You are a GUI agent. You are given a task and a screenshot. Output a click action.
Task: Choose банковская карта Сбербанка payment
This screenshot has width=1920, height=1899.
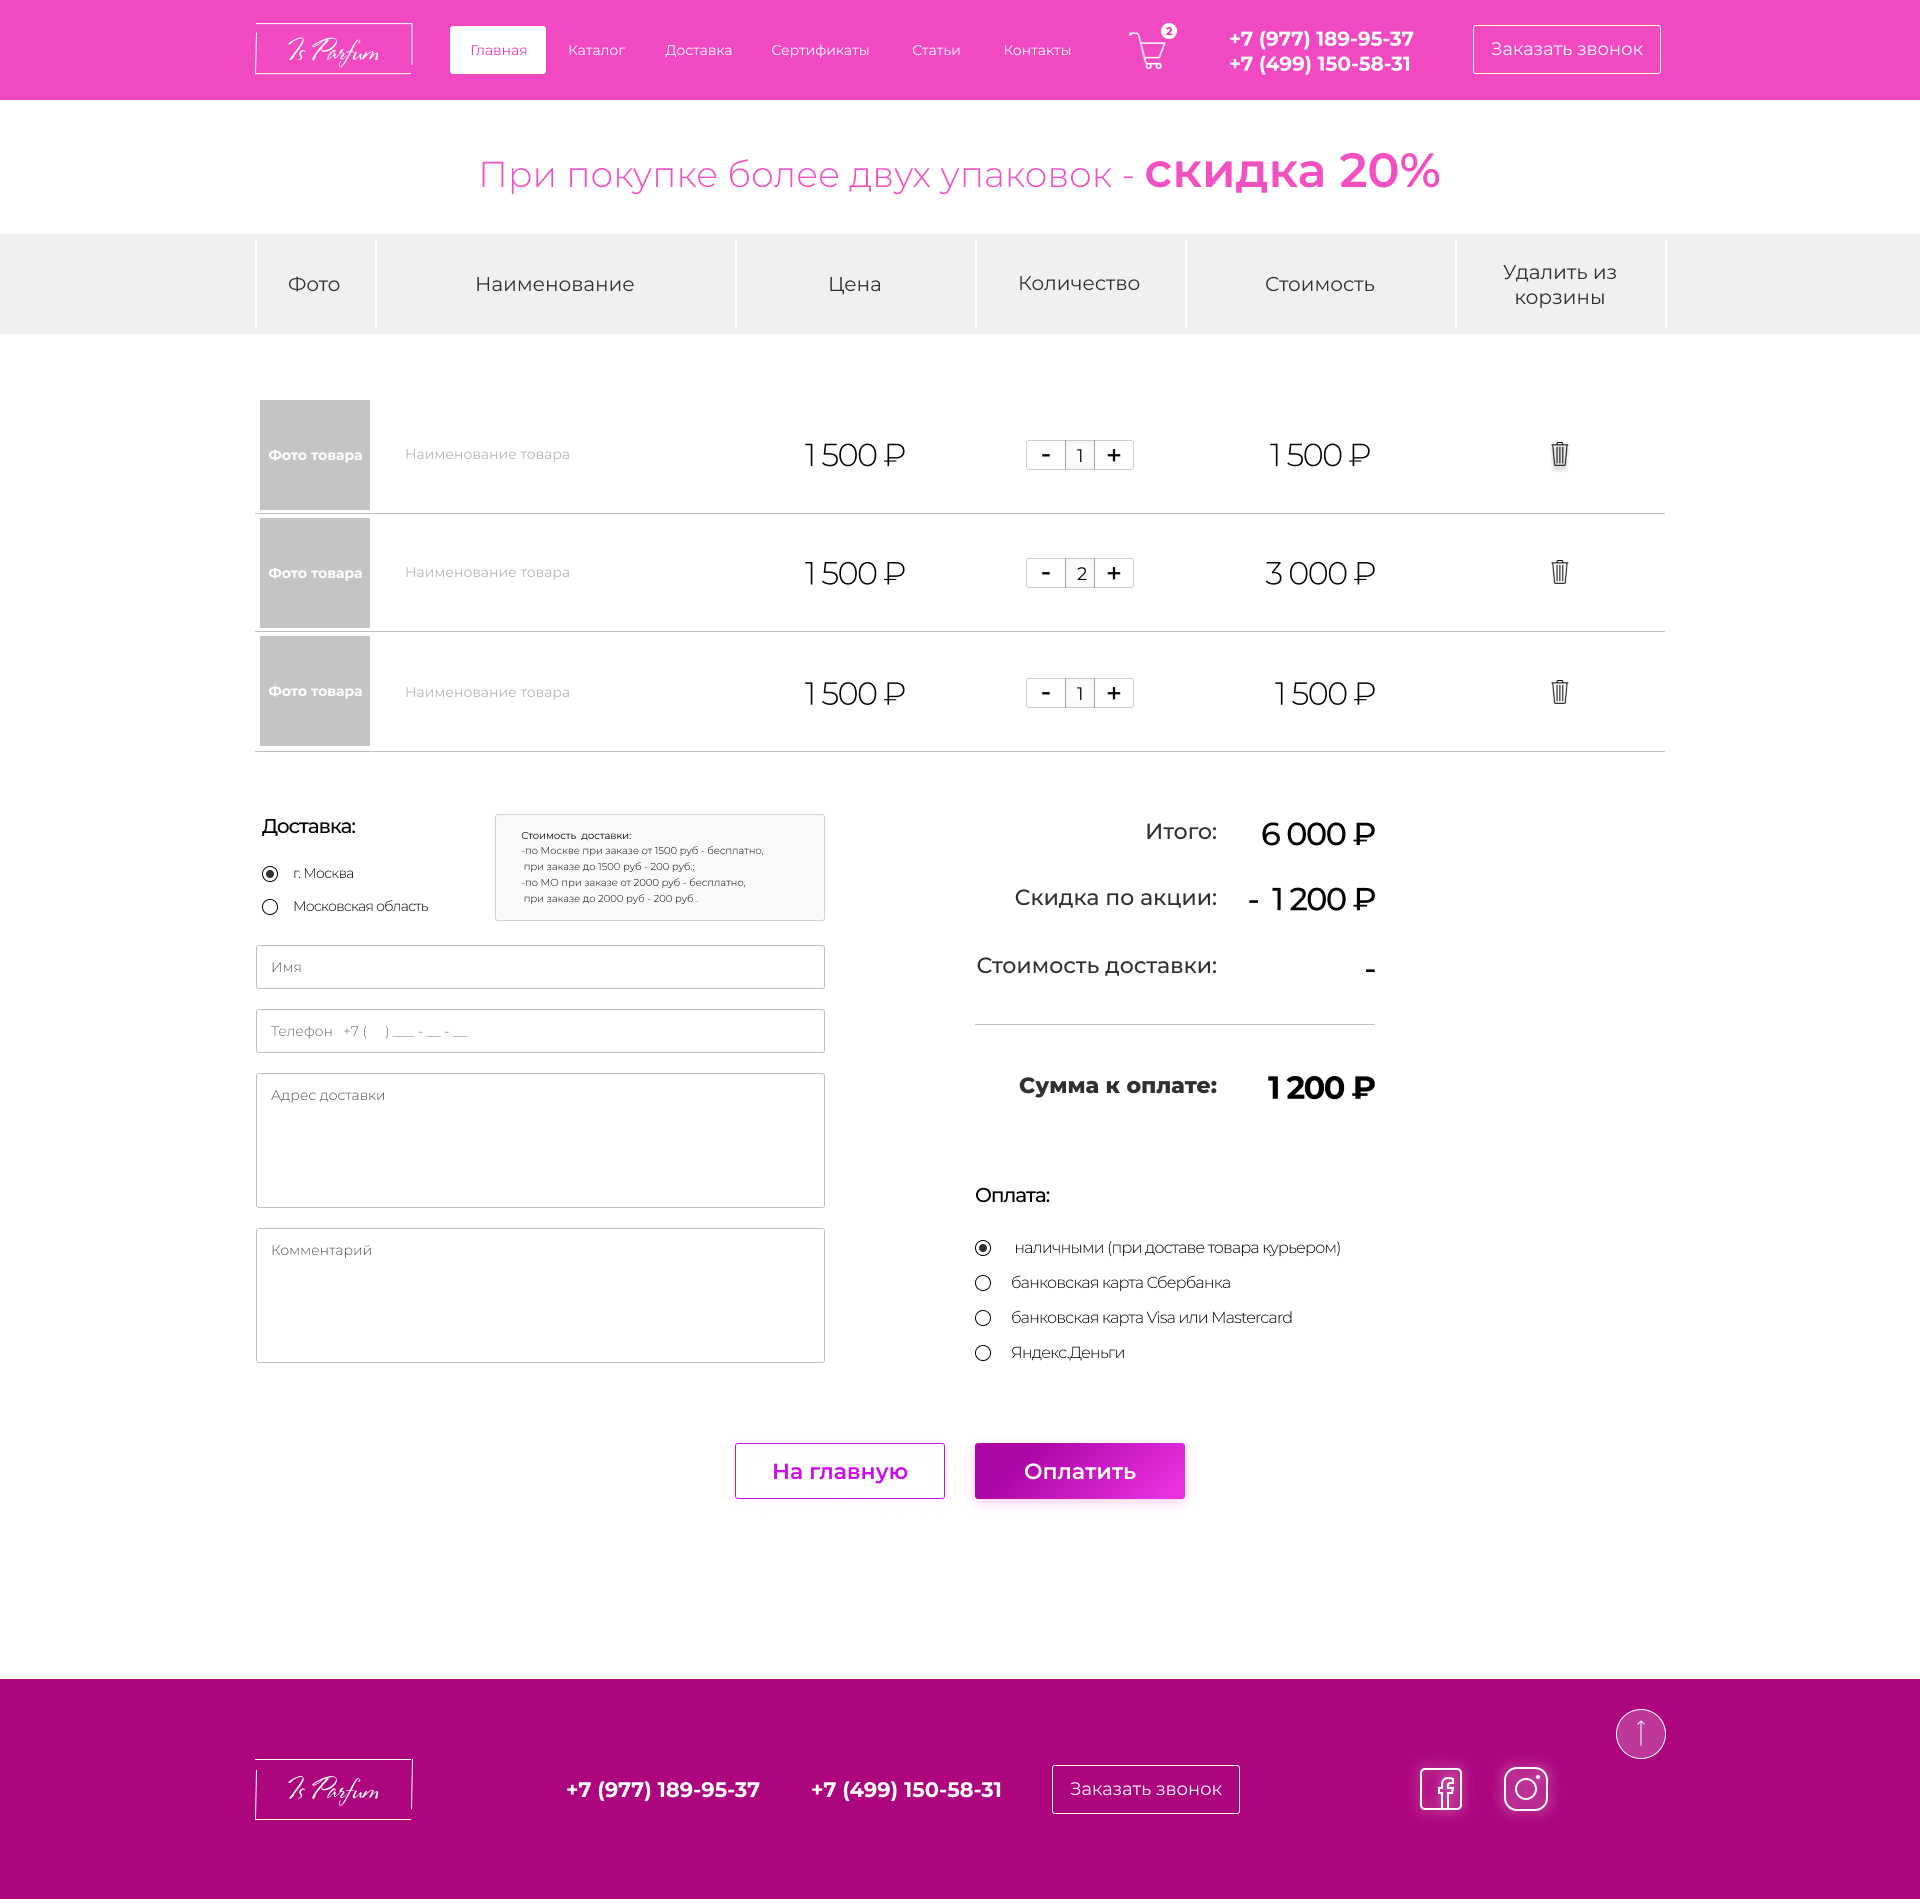(983, 1283)
